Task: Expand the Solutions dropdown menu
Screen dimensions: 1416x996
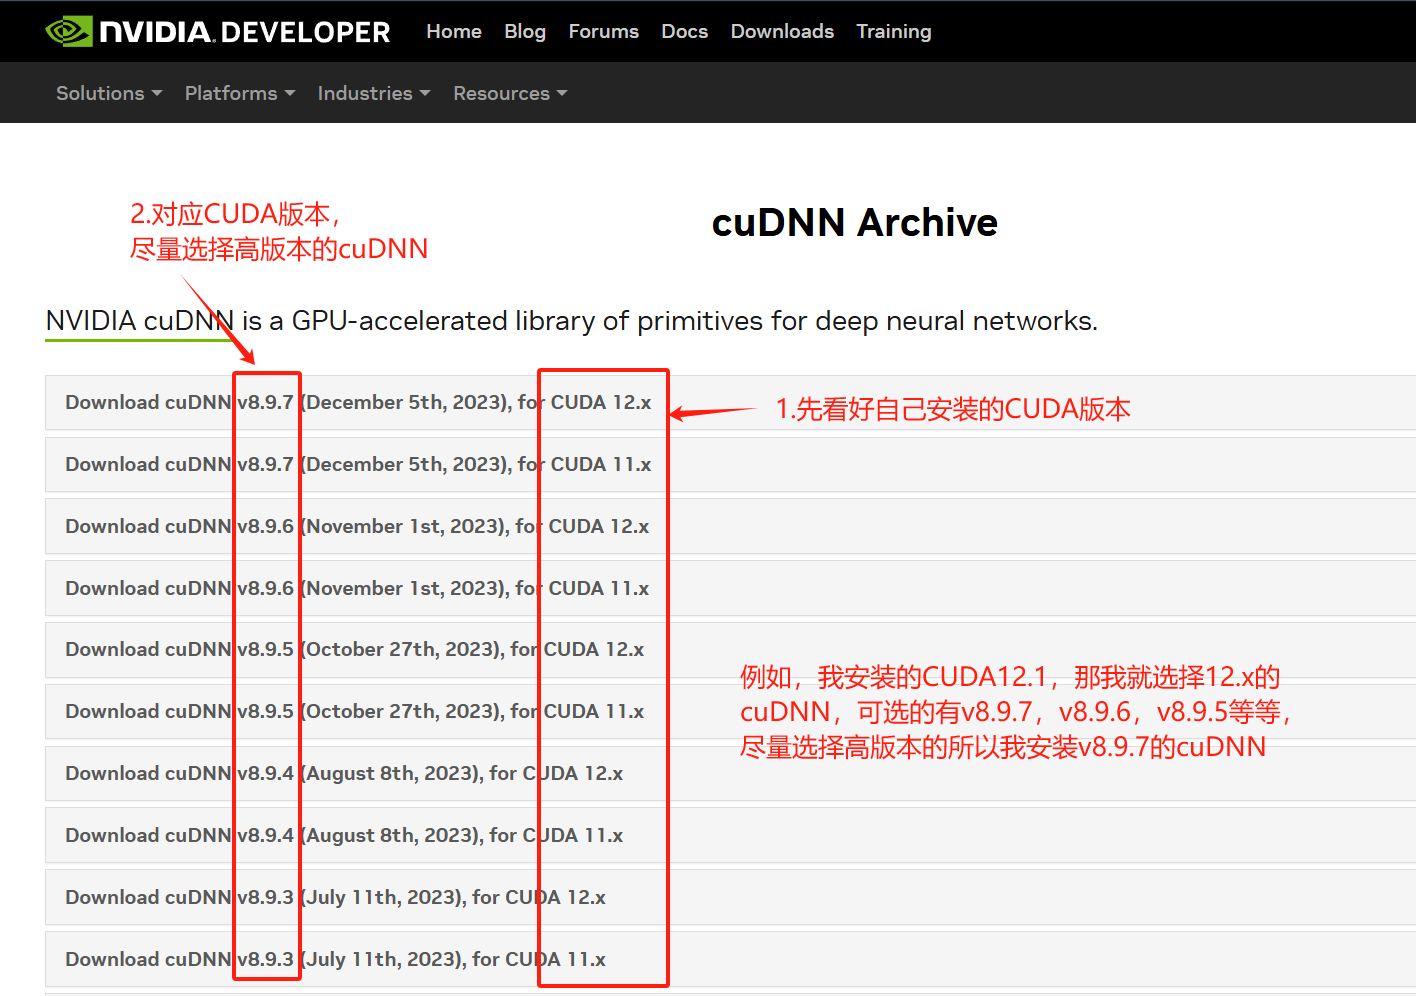Action: [x=109, y=93]
